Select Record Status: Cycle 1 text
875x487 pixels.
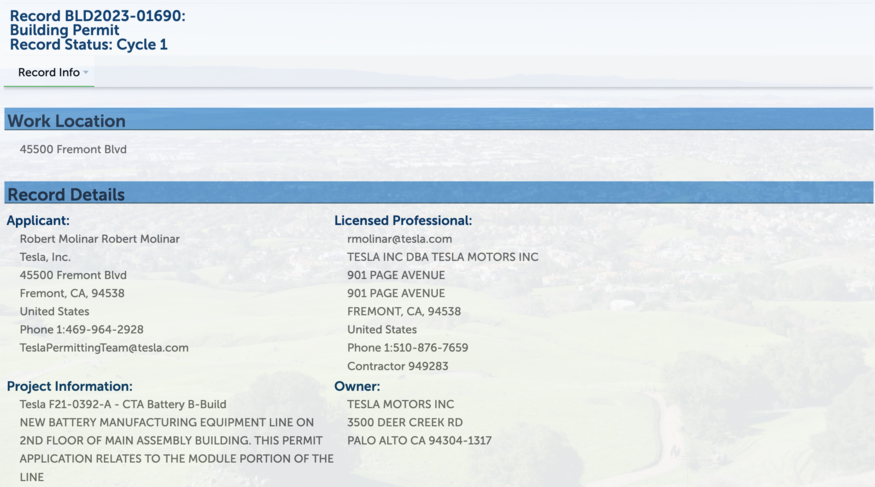(89, 45)
